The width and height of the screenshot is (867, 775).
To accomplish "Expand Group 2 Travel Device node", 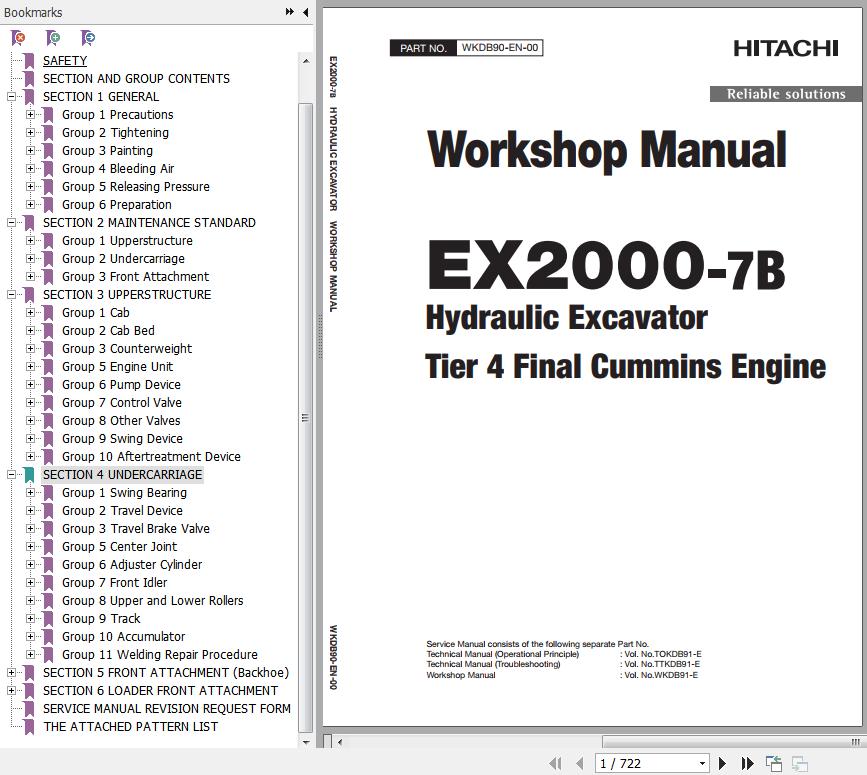I will pyautogui.click(x=30, y=511).
